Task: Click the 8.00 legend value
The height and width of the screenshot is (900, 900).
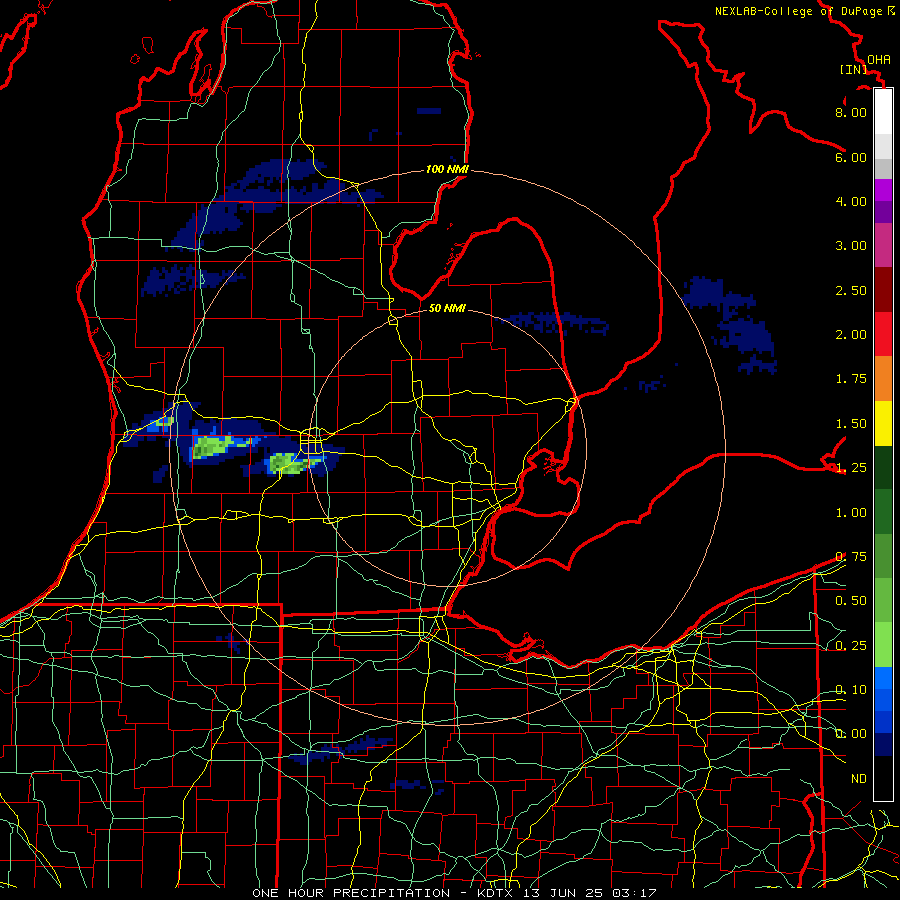Action: click(x=851, y=112)
